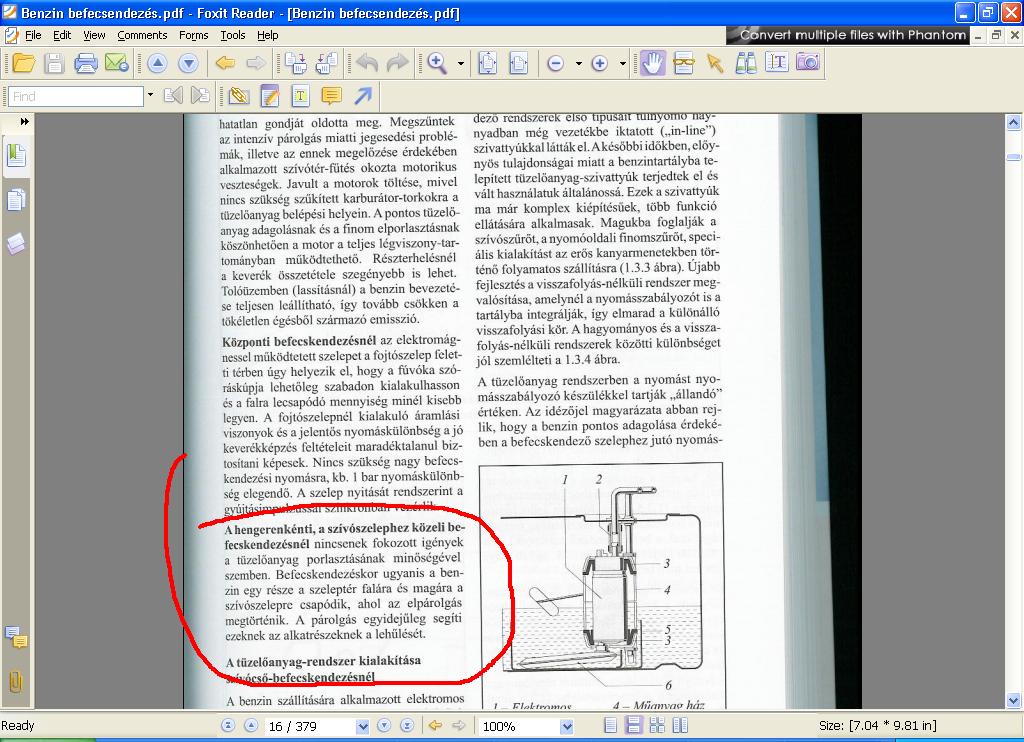Viewport: 1024px width, 742px height.
Task: Open the View menu
Action: (94, 35)
